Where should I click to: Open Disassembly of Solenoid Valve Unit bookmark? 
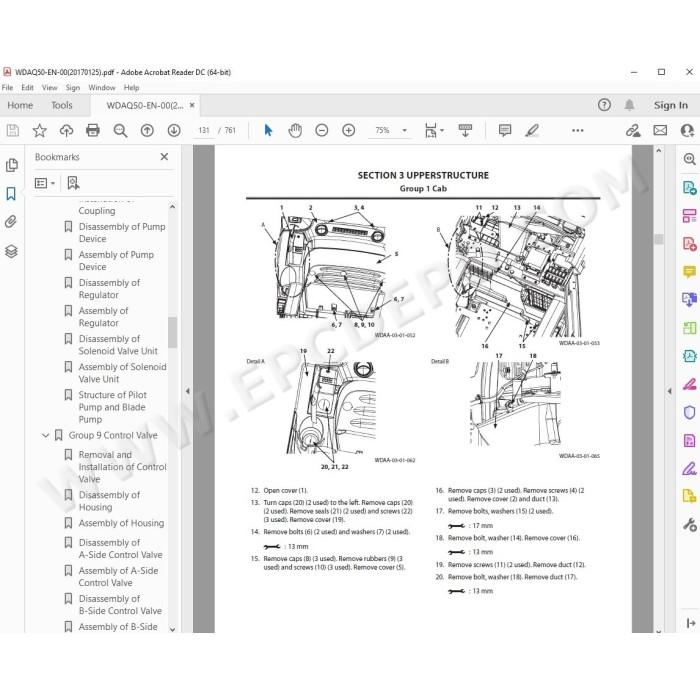[118, 345]
